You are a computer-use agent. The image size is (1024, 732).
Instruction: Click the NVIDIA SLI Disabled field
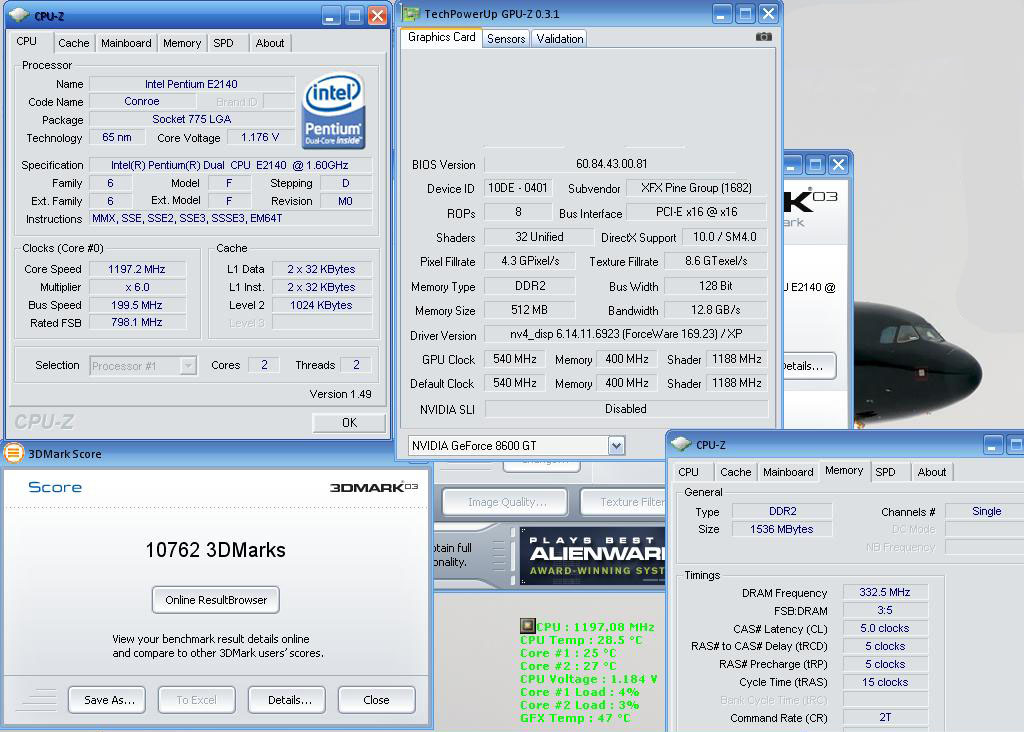coord(625,409)
